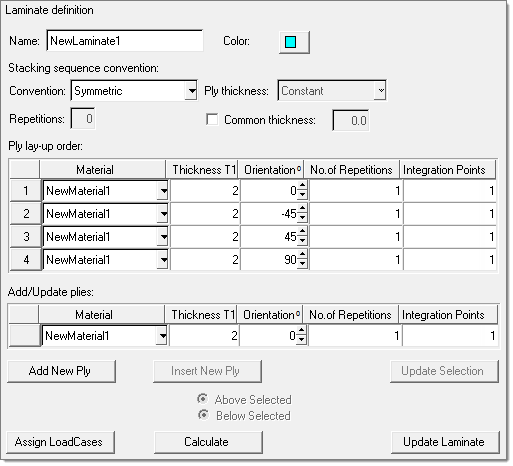Image resolution: width=513 pixels, height=466 pixels.
Task: Click the Common thickness value field
Action: tap(351, 120)
